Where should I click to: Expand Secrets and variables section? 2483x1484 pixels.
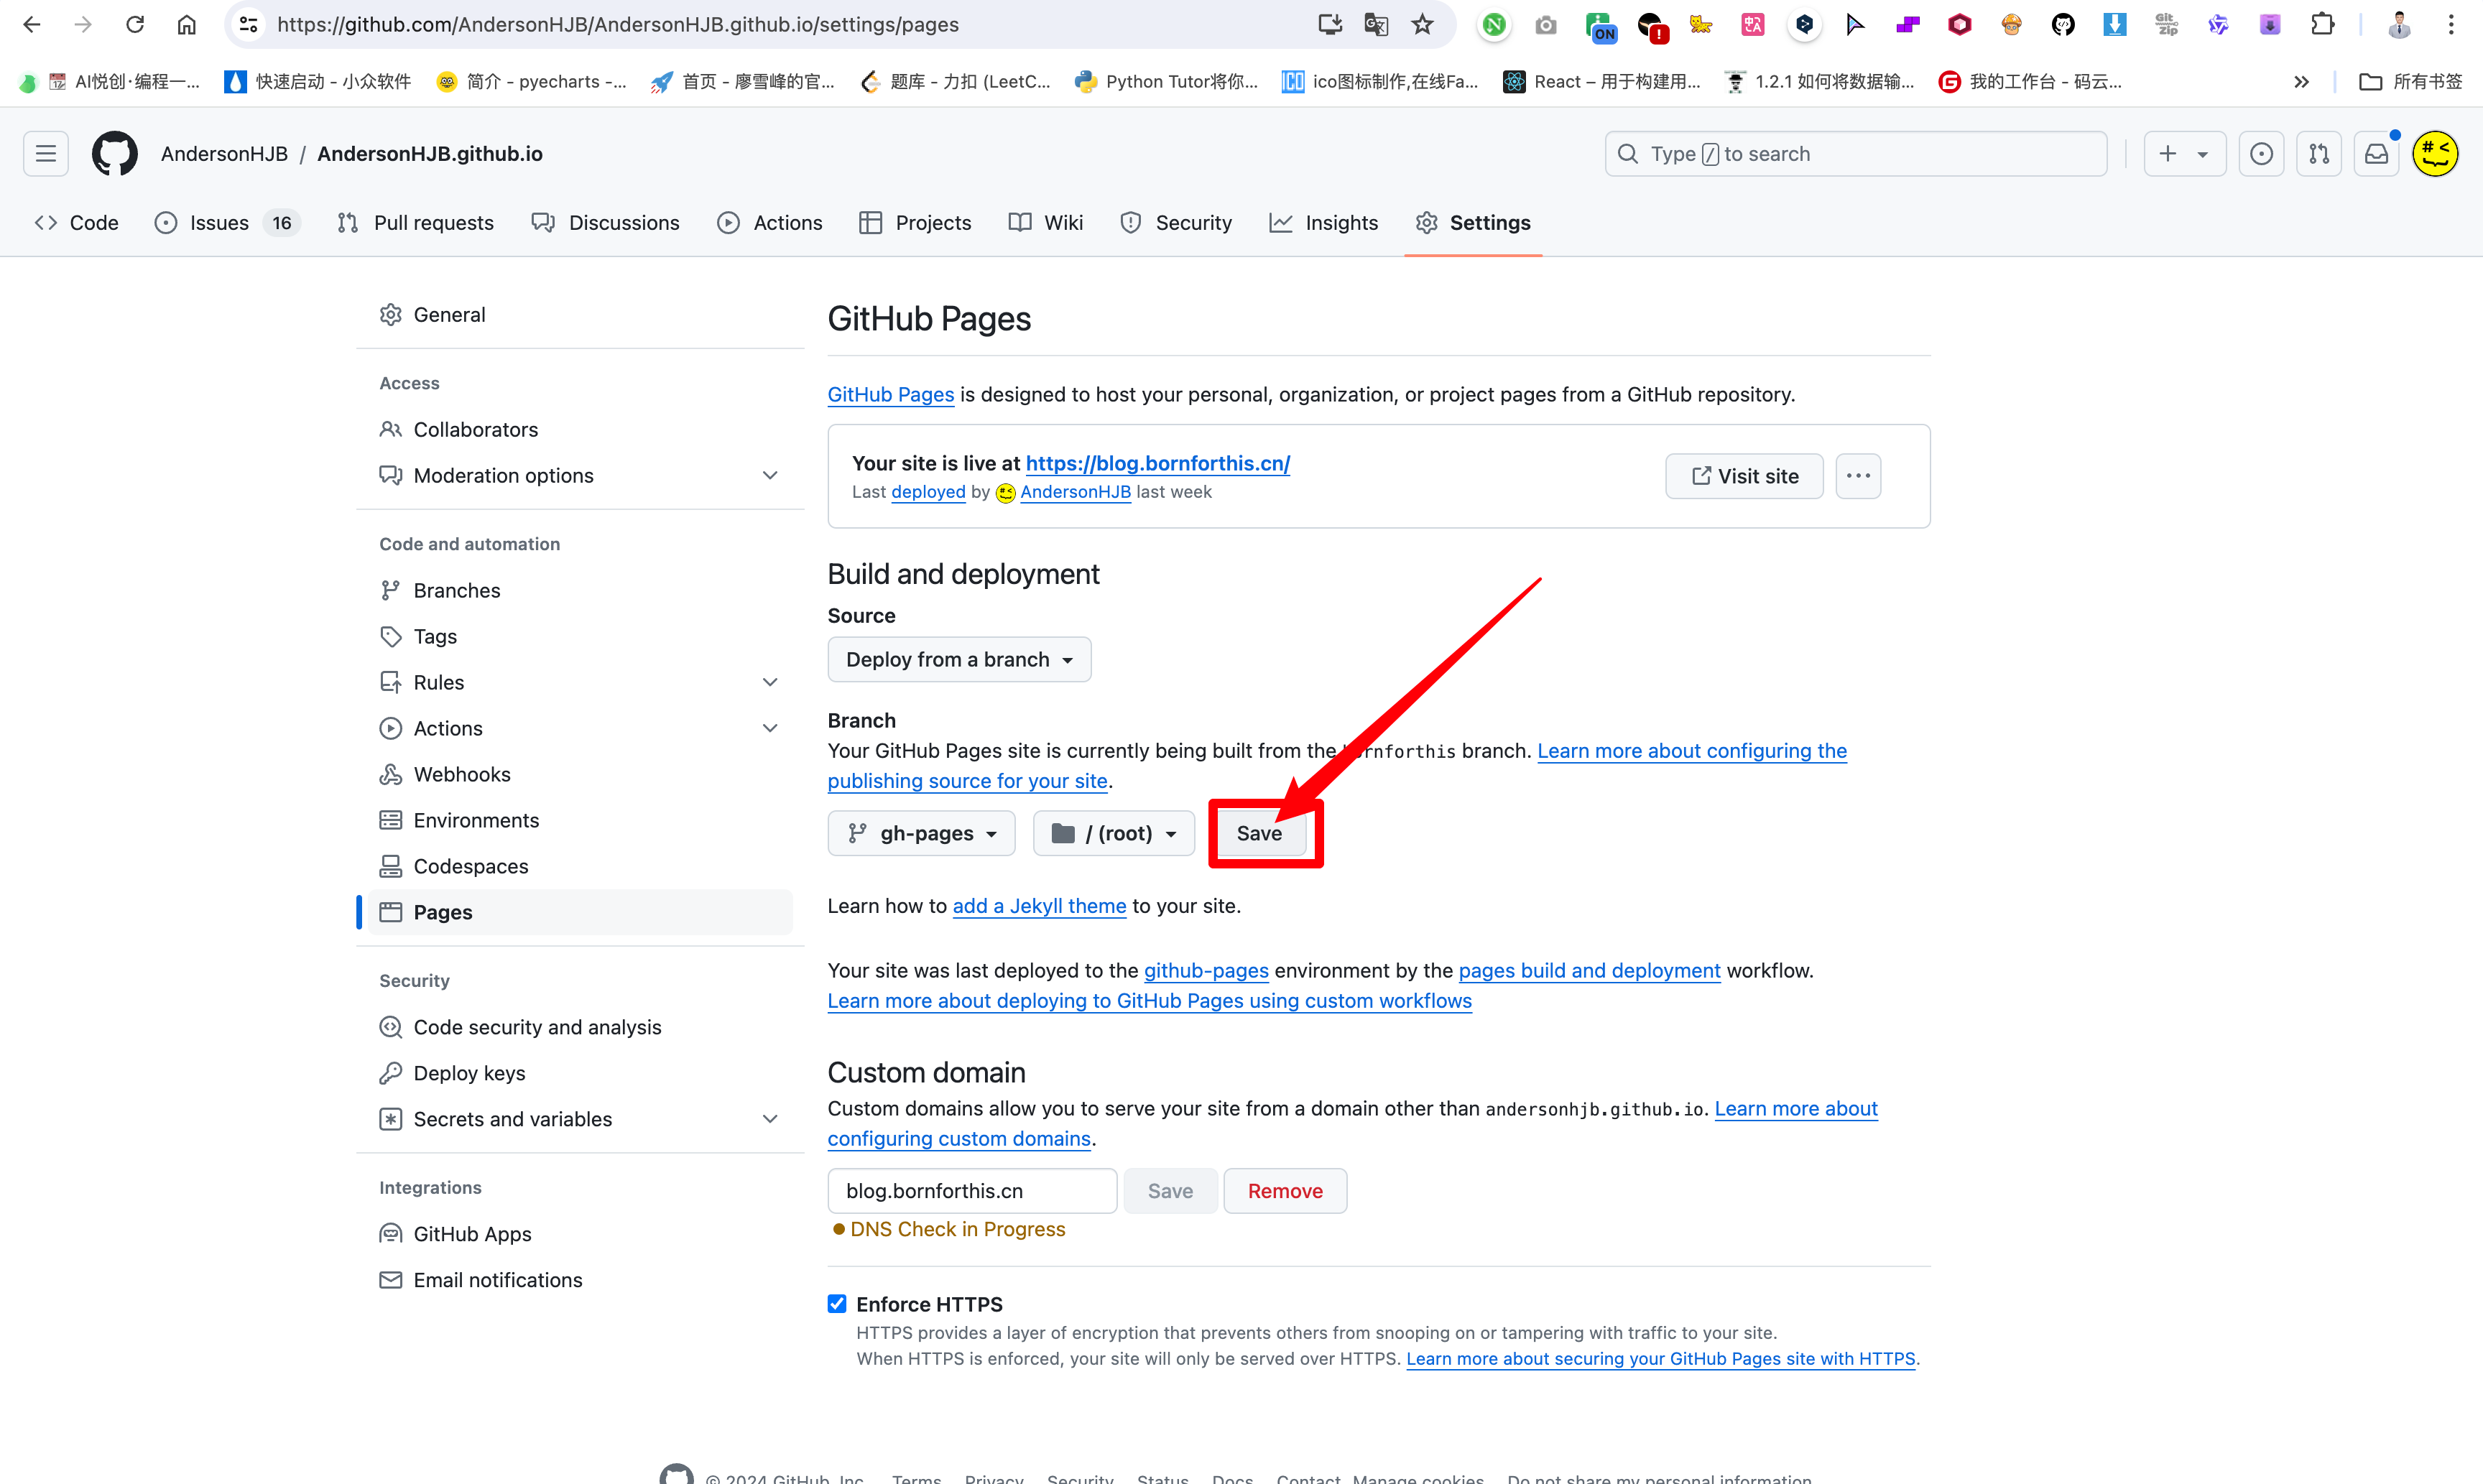click(x=770, y=1119)
